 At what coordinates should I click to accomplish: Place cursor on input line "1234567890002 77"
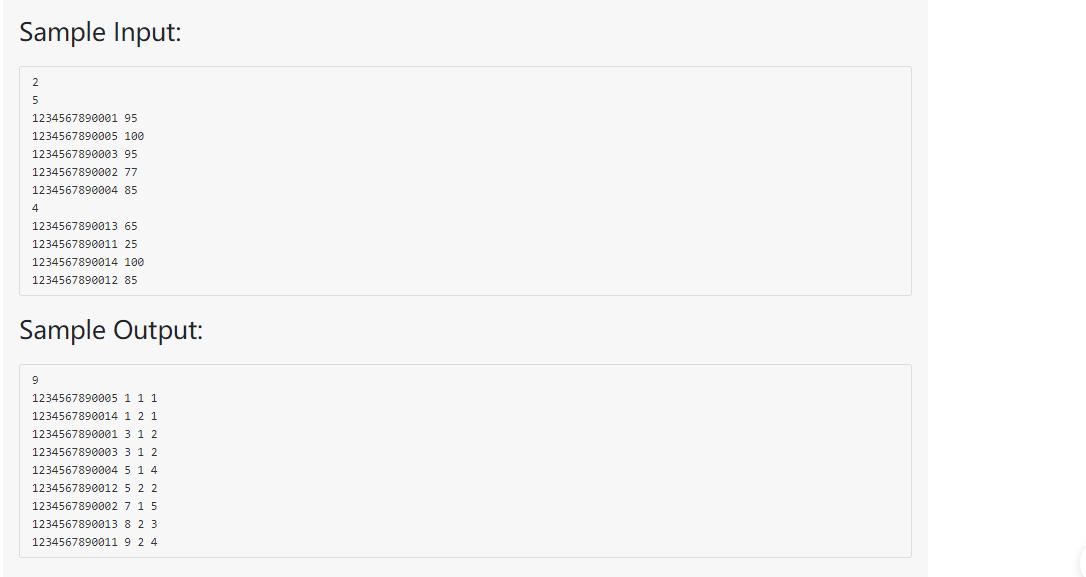(x=85, y=172)
